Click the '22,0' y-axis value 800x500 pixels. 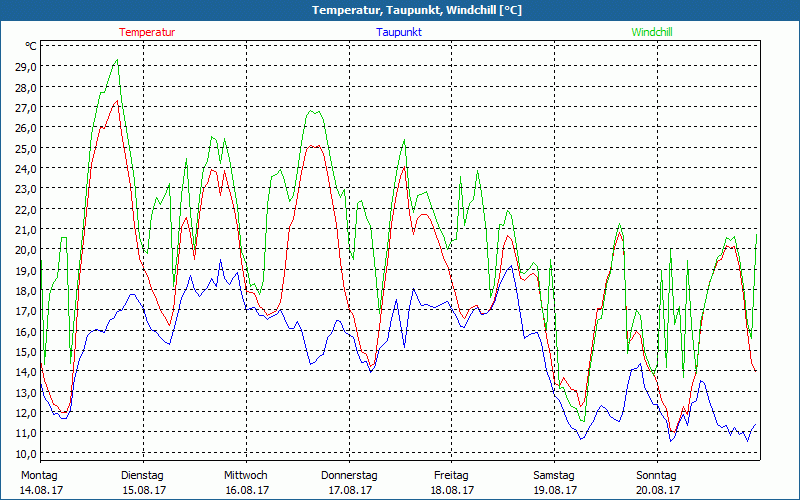26,209
